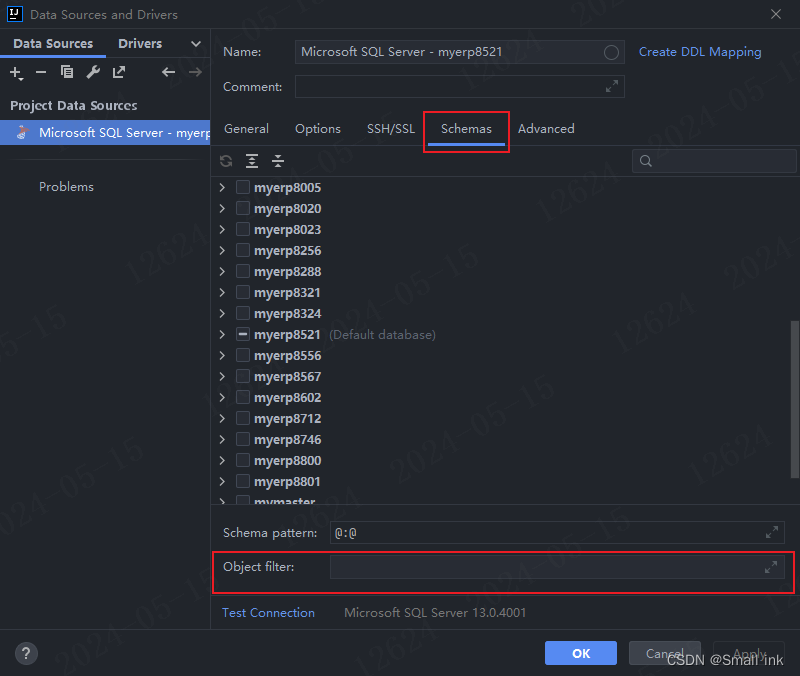The image size is (800, 676).
Task: Open the tabs dropdown chevron beside Drivers
Action: click(x=196, y=44)
